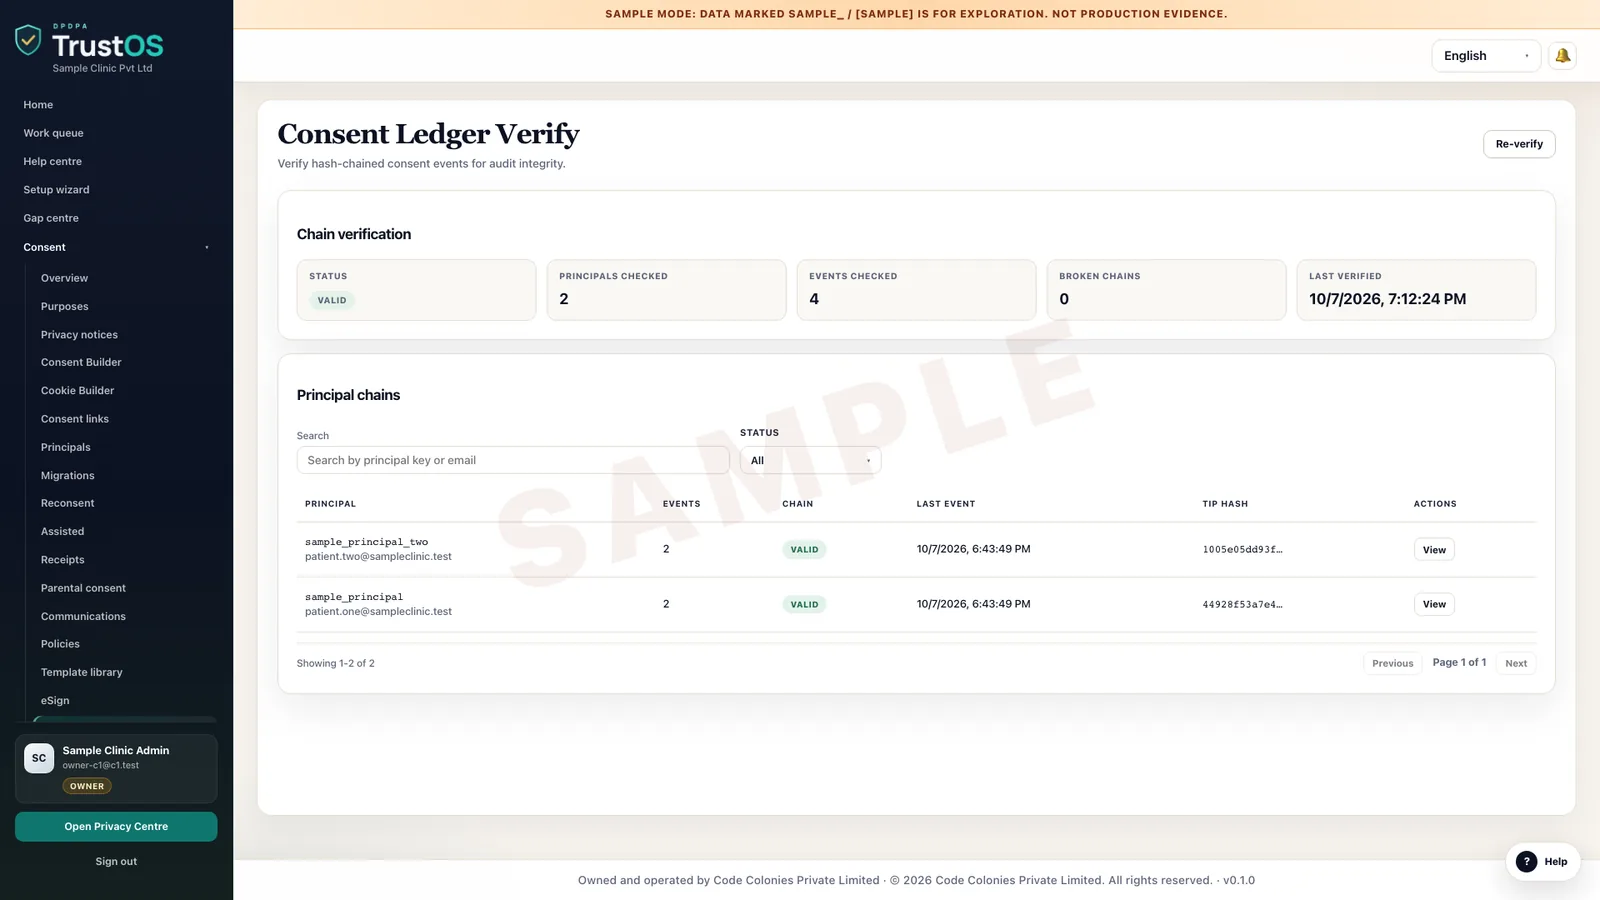Viewport: 1600px width, 900px height.
Task: Click 'Page 1 of 1' indicator
Action: pos(1459,662)
